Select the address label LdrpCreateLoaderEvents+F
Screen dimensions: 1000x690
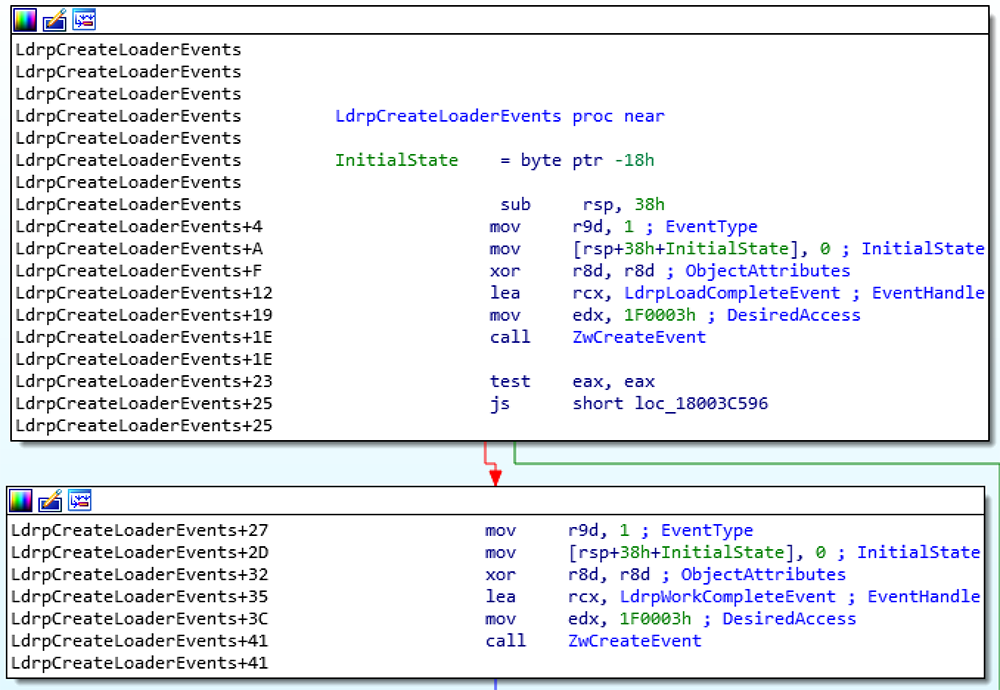[139, 271]
